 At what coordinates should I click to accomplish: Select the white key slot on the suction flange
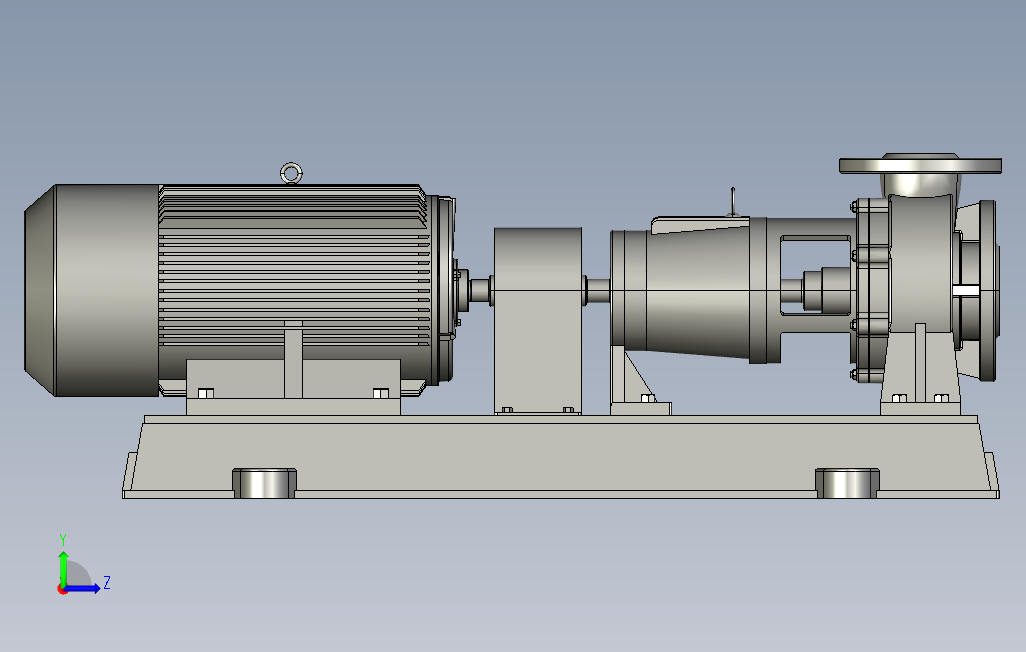[966, 290]
